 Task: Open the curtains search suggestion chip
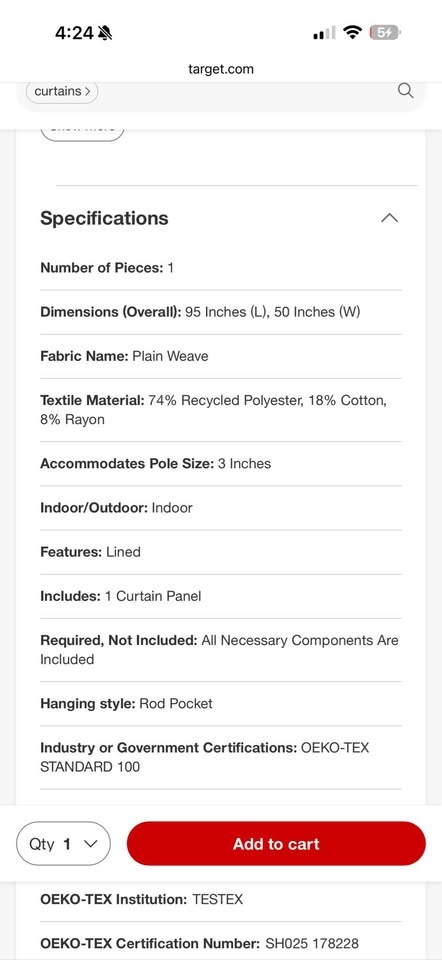click(x=62, y=91)
